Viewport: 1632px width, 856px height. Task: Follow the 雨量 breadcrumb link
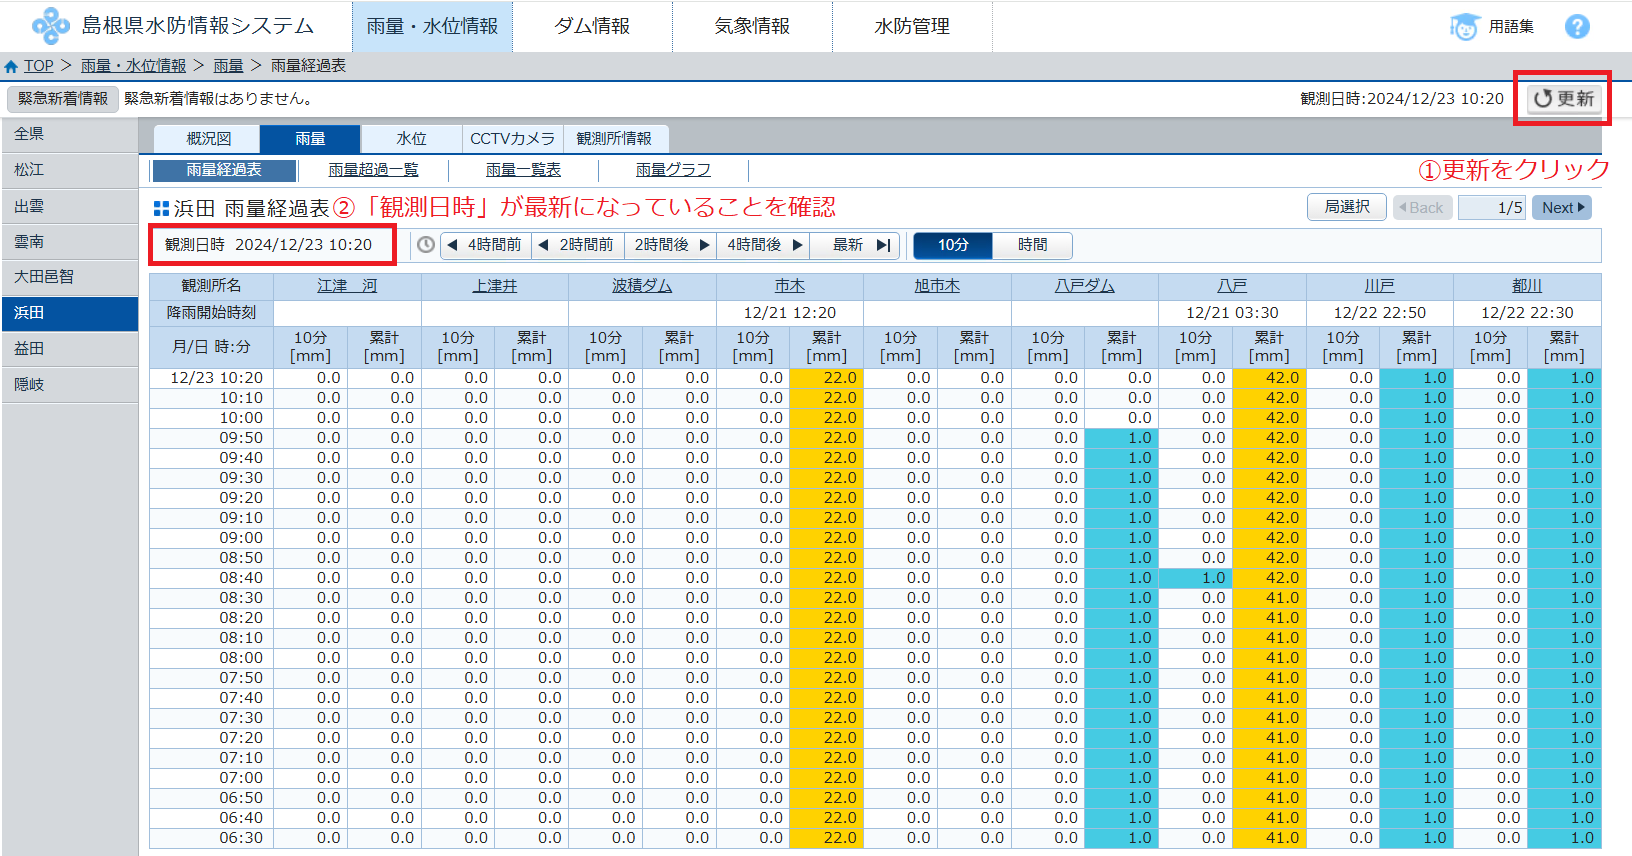228,66
